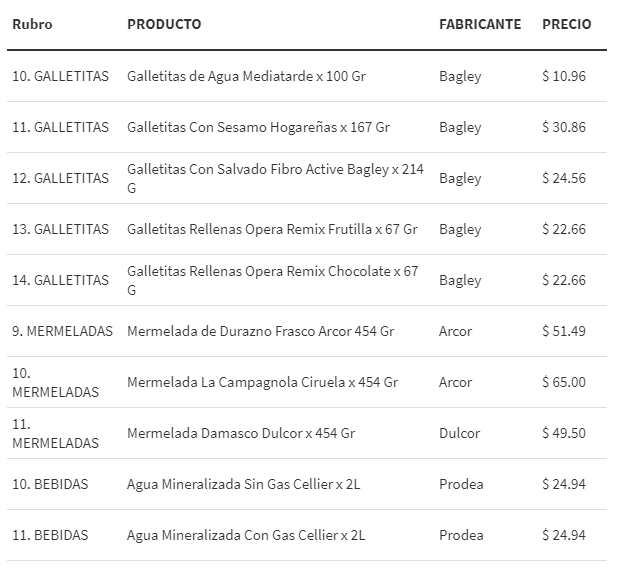Click the 9. MERMELADAS category cell
641x588 pixels.
tap(62, 331)
